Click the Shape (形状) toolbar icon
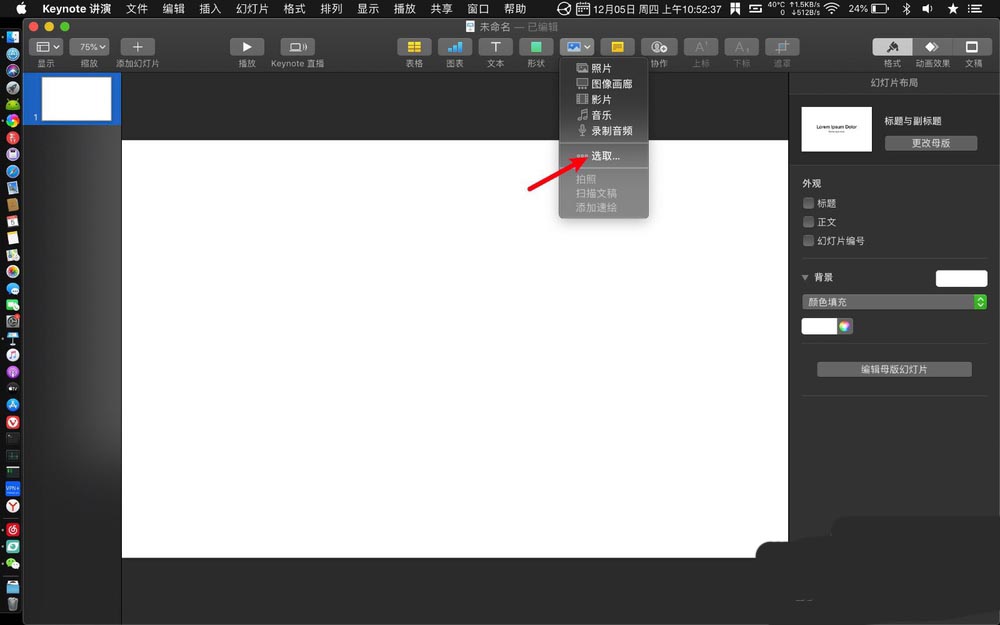Viewport: 1000px width, 625px height. tap(536, 47)
